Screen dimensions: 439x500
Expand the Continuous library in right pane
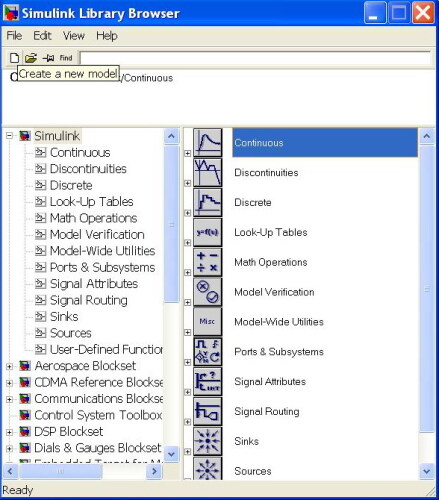(188, 153)
